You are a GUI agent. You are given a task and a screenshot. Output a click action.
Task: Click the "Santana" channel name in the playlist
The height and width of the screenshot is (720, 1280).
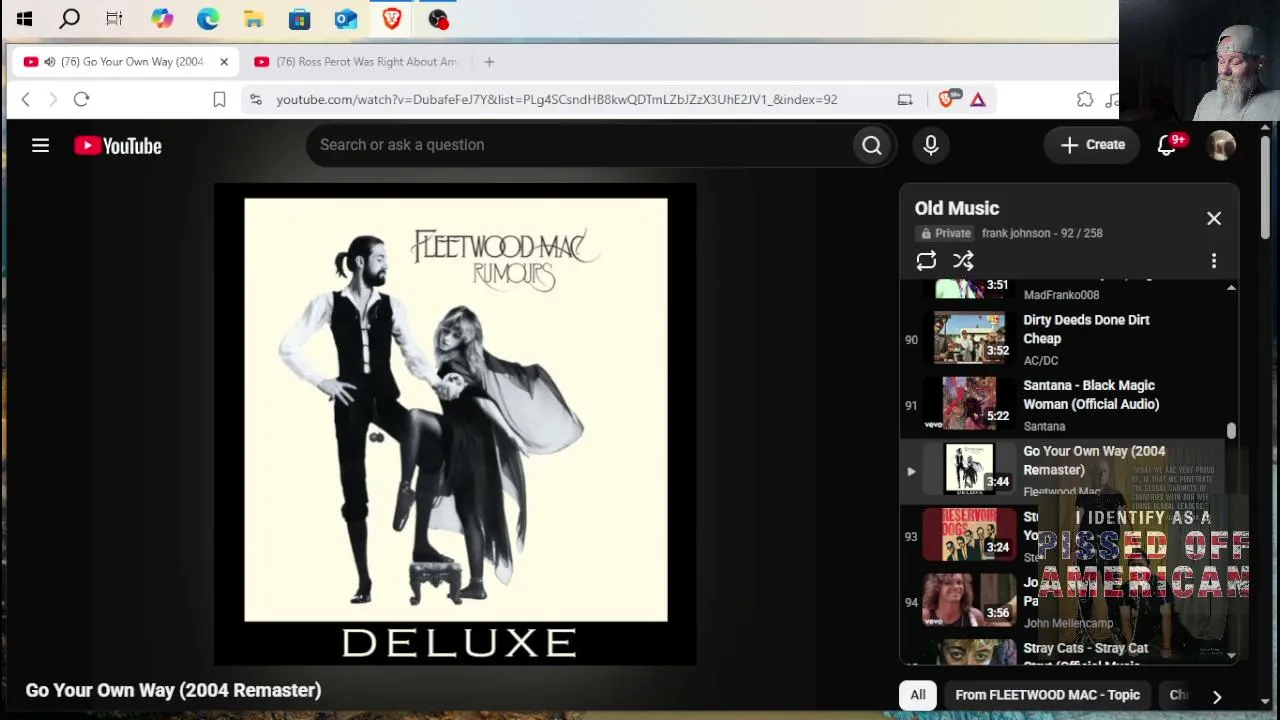pyautogui.click(x=1044, y=427)
